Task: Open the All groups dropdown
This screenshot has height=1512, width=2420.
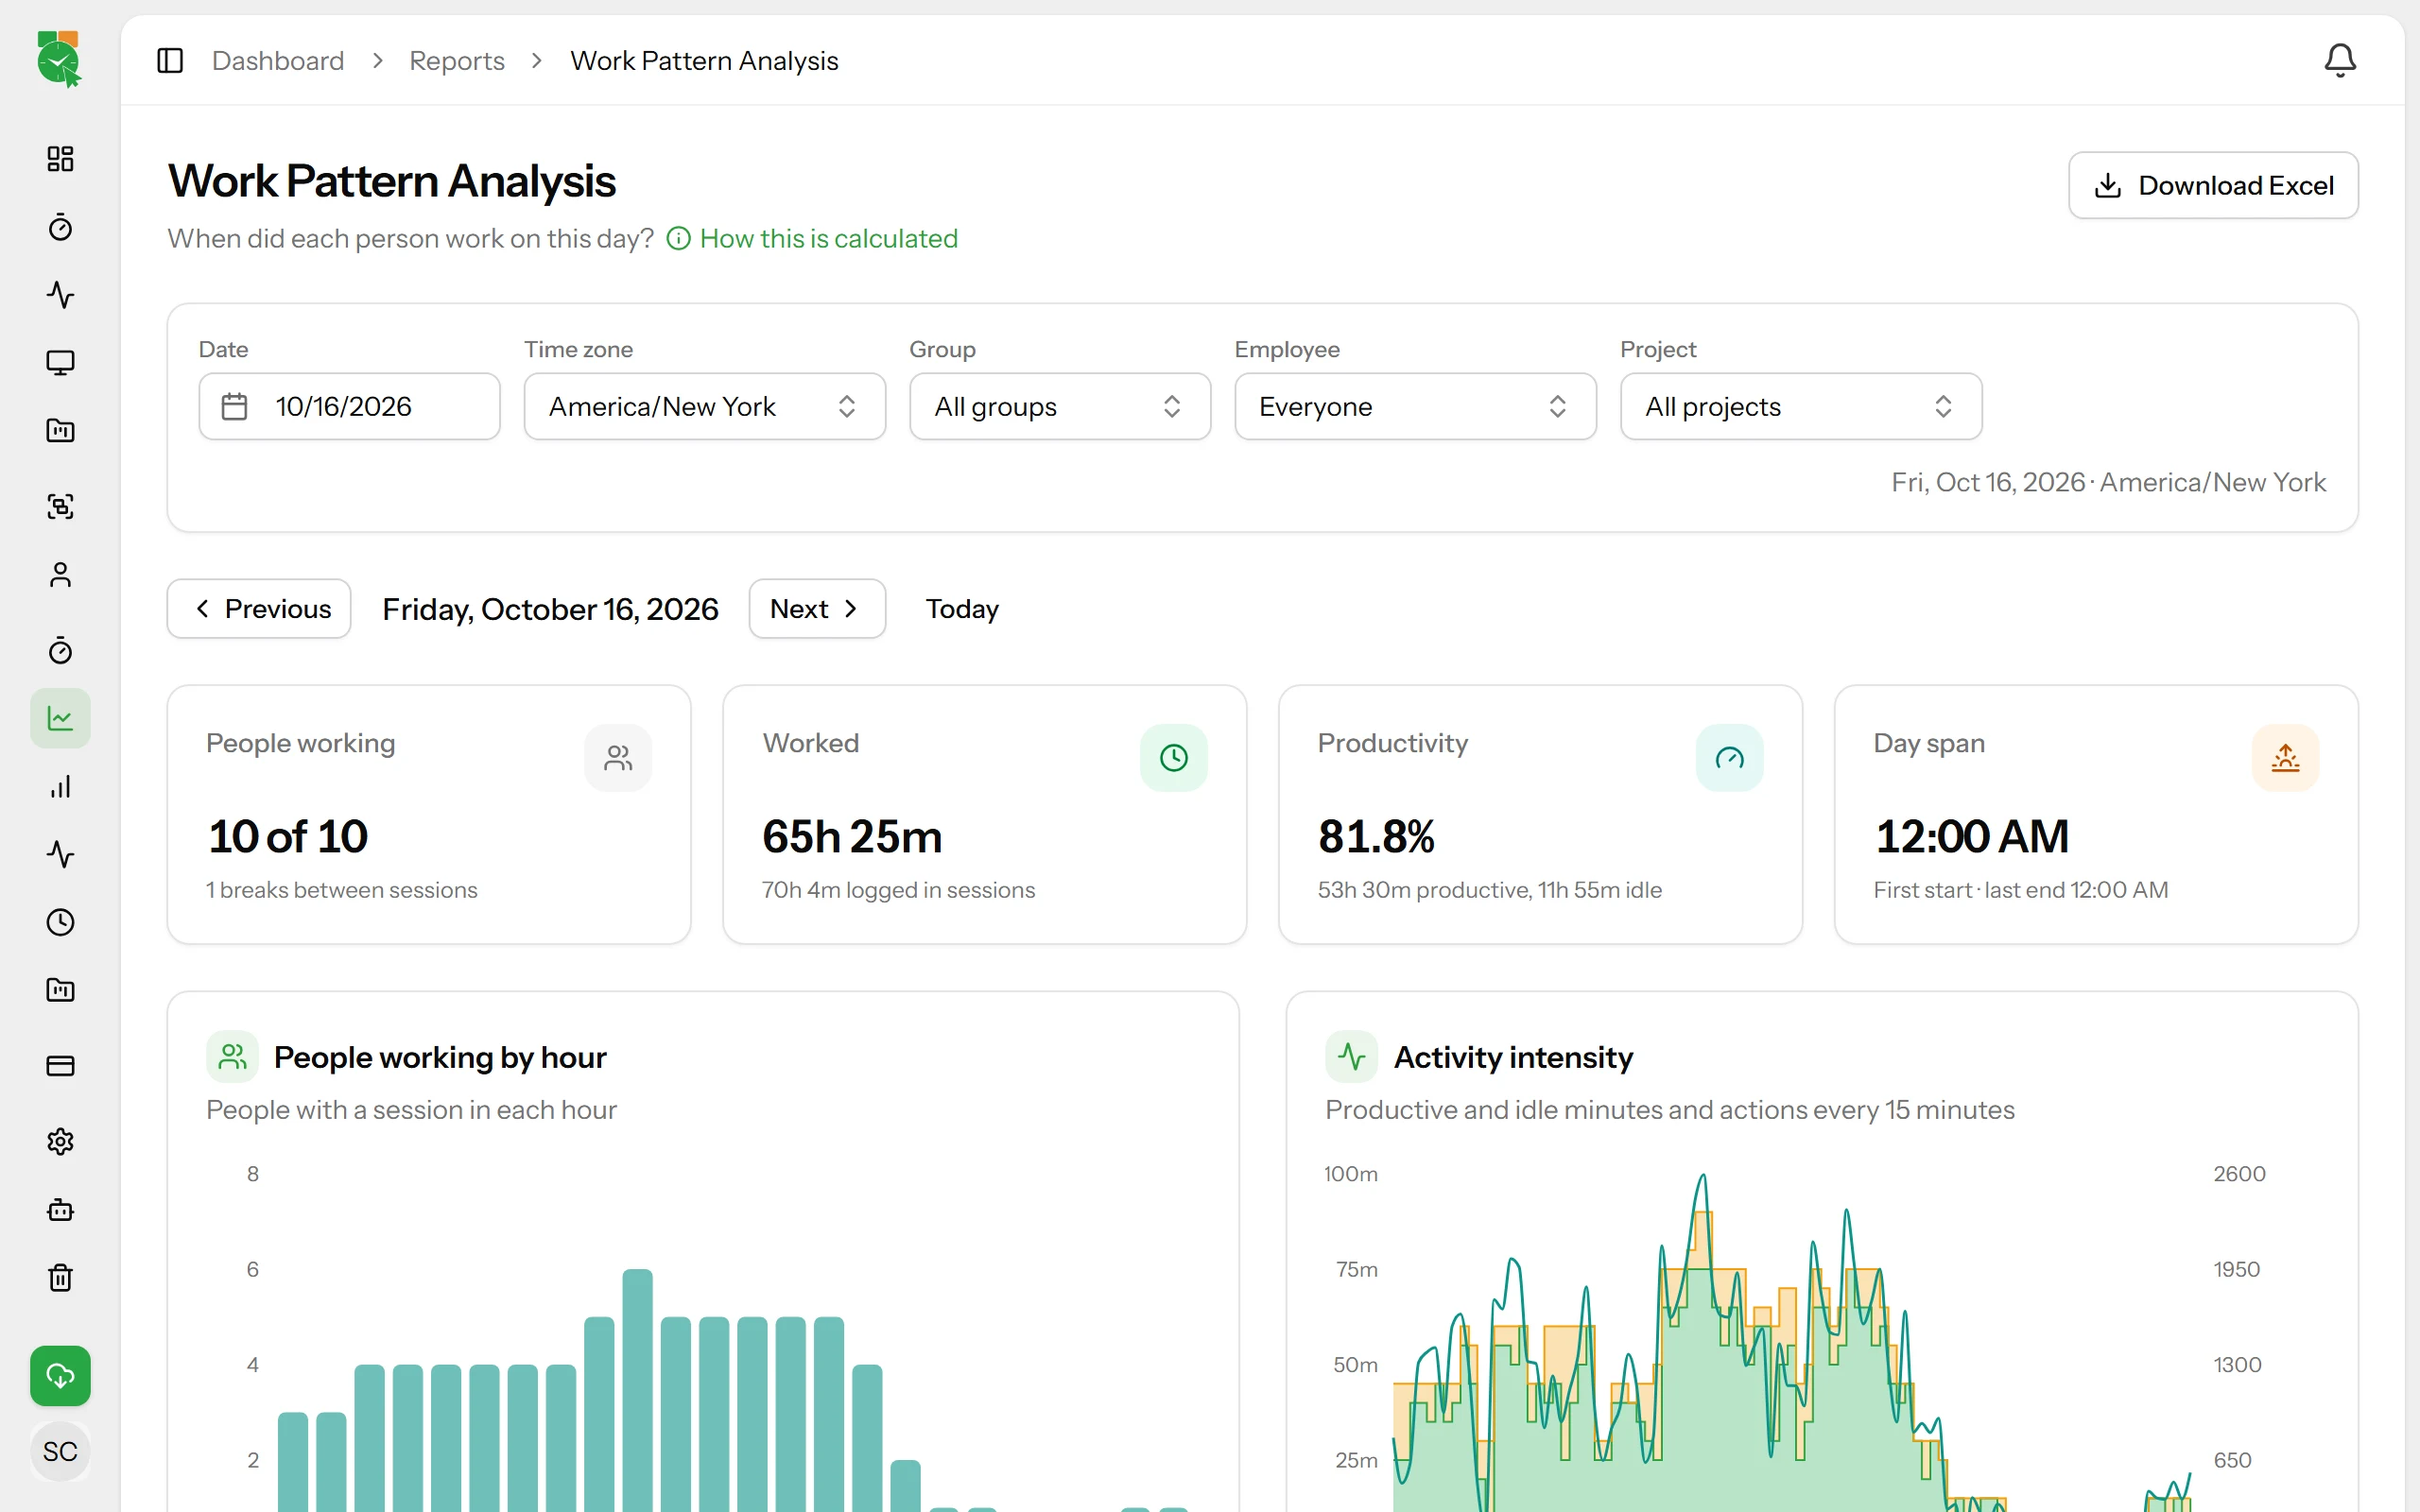Action: coord(1060,406)
